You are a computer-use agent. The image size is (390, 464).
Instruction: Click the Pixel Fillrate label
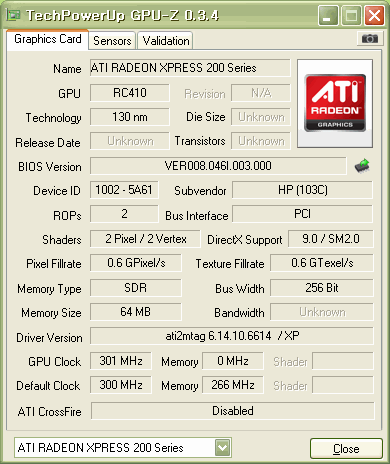tap(54, 264)
